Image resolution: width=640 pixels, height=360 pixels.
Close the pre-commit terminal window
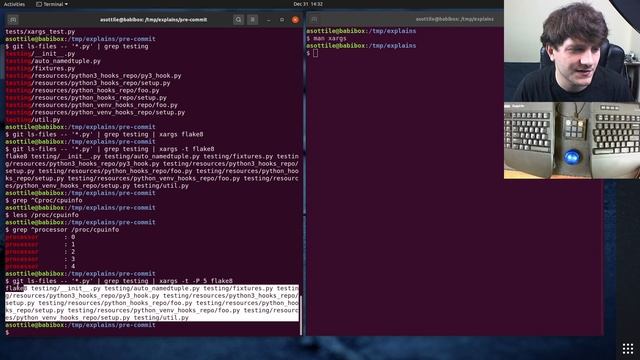295,20
